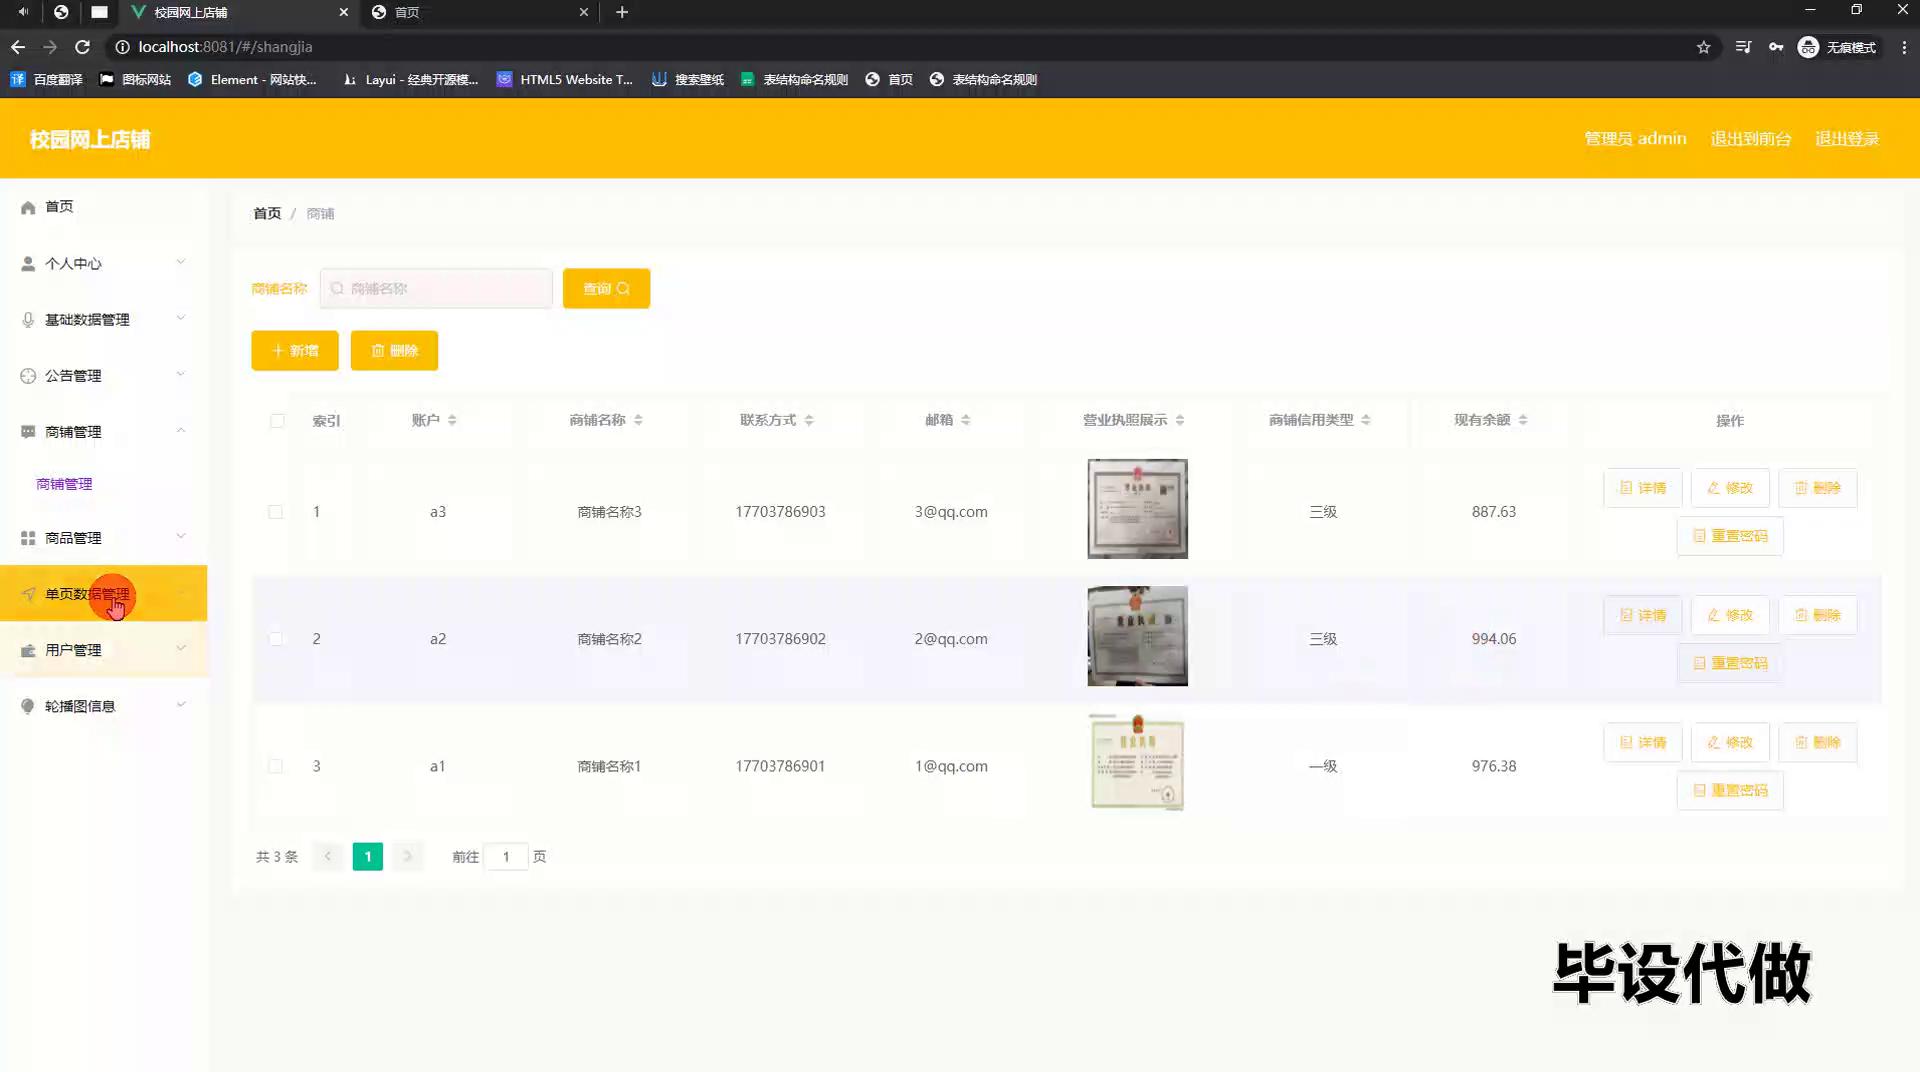Viewport: 1920px width, 1072px height.
Task: Click the home icon beside 首页 in the sidebar
Action: pyautogui.click(x=28, y=207)
